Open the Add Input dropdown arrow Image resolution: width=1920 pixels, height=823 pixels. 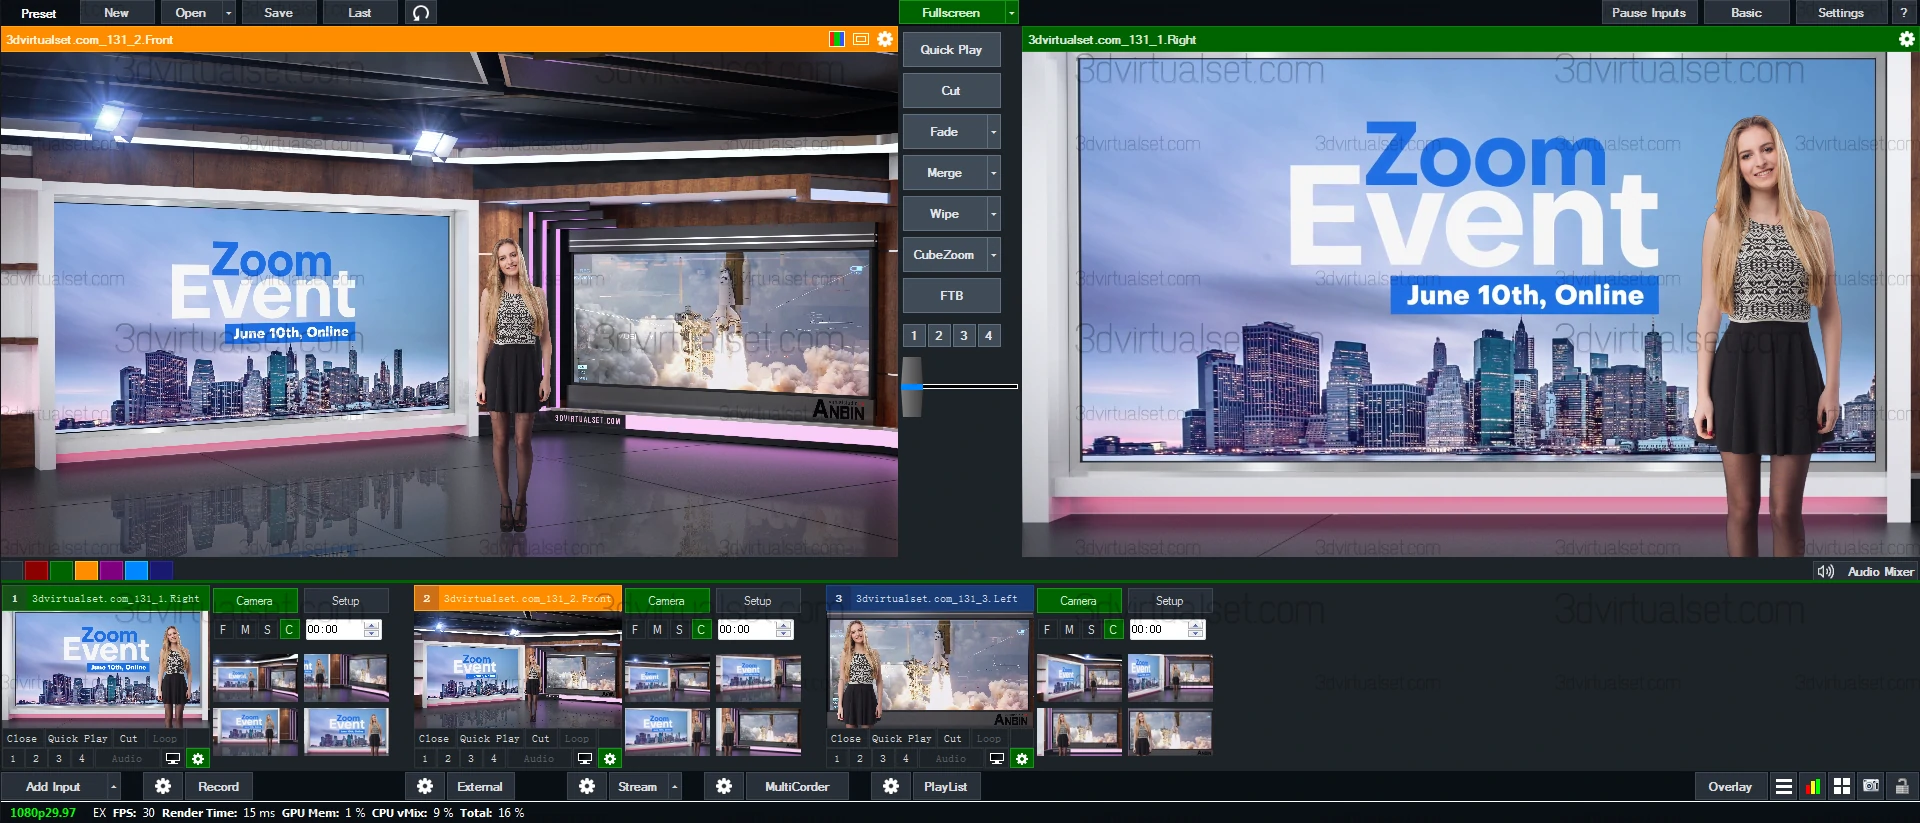pos(113,787)
